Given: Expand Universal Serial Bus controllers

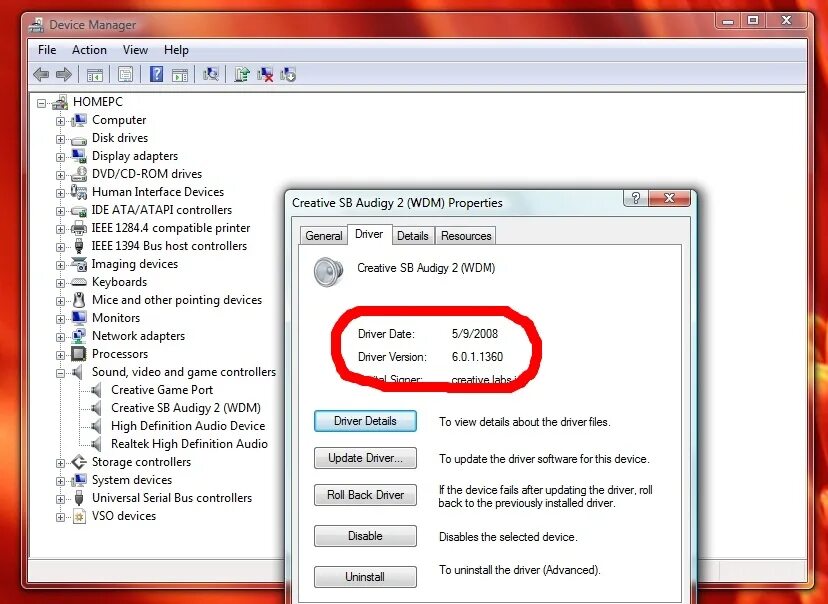Looking at the screenshot, I should (x=60, y=499).
